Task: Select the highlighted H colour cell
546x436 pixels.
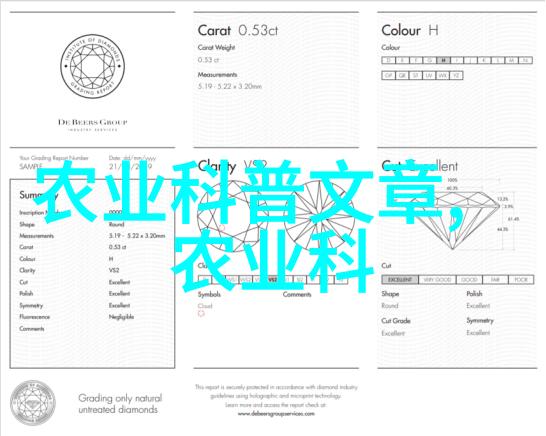Action: [x=443, y=60]
